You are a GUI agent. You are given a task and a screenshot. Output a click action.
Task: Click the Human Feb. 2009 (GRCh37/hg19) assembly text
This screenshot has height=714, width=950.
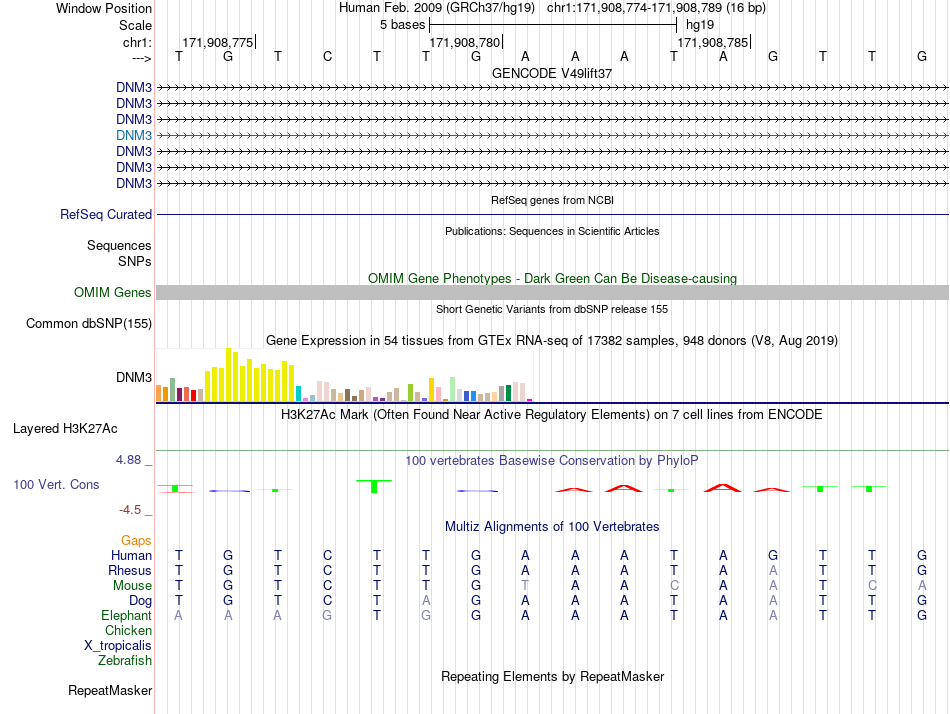click(x=437, y=8)
